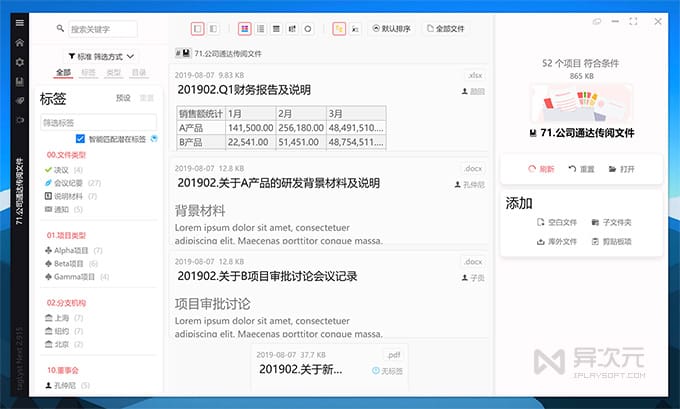Click the magnifier search icon
The height and width of the screenshot is (409, 680).
[60, 29]
